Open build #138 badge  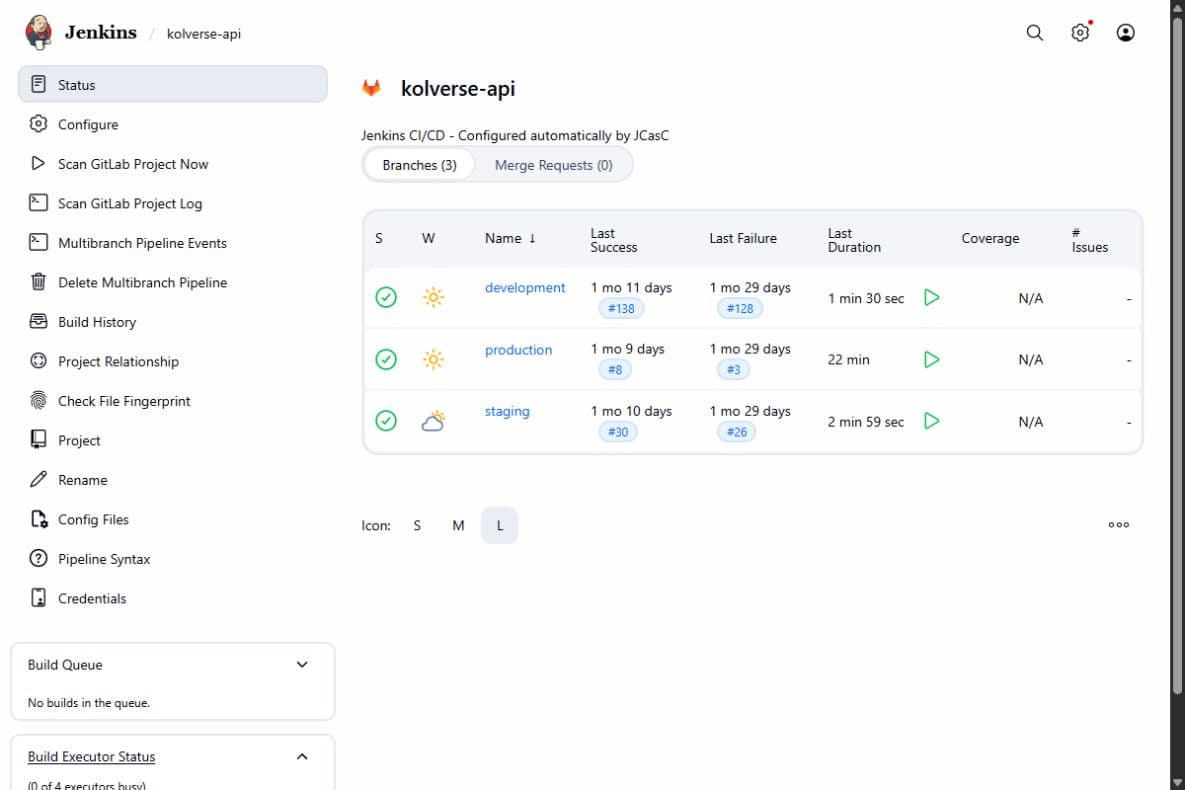pyautogui.click(x=621, y=308)
